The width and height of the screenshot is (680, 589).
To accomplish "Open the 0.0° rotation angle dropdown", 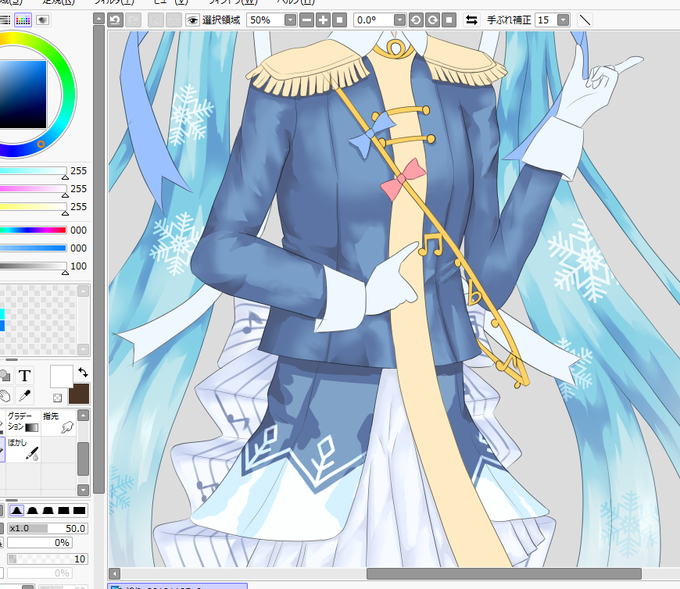I will pos(399,20).
